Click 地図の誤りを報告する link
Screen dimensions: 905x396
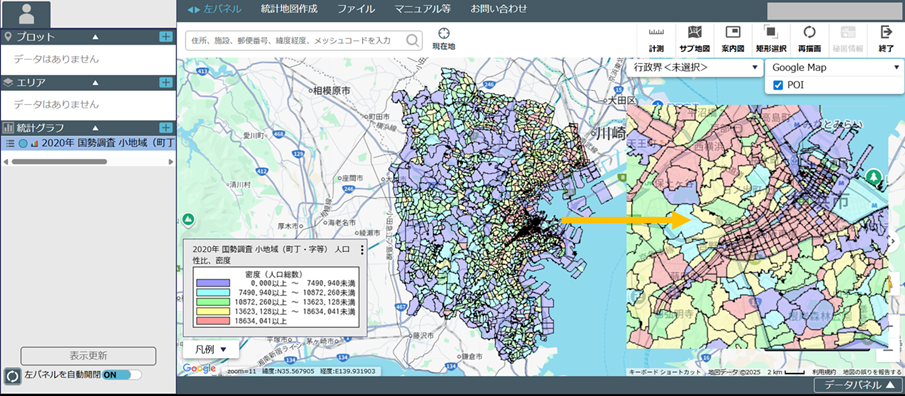872,372
